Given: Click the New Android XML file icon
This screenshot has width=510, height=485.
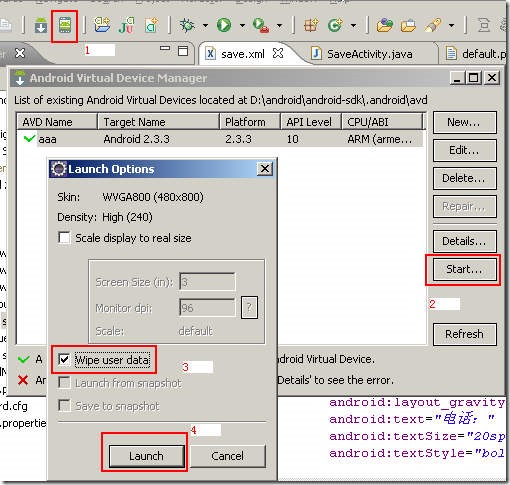Looking at the screenshot, I should coord(151,25).
